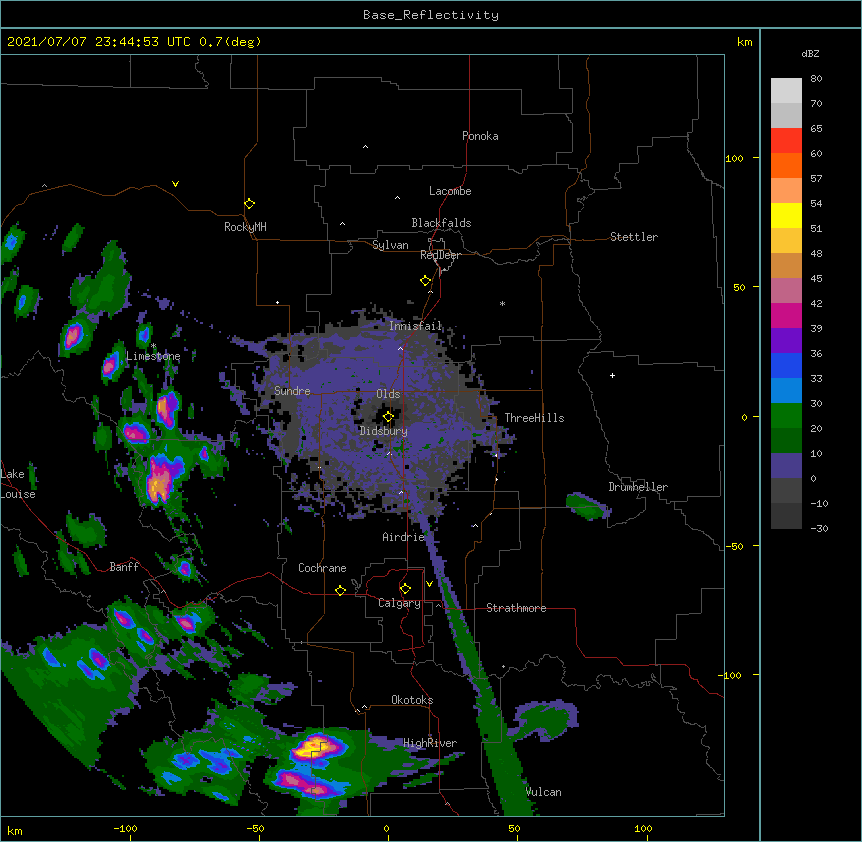Click the HighRiver city label
Screen dimensions: 862x842
pyautogui.click(x=430, y=743)
